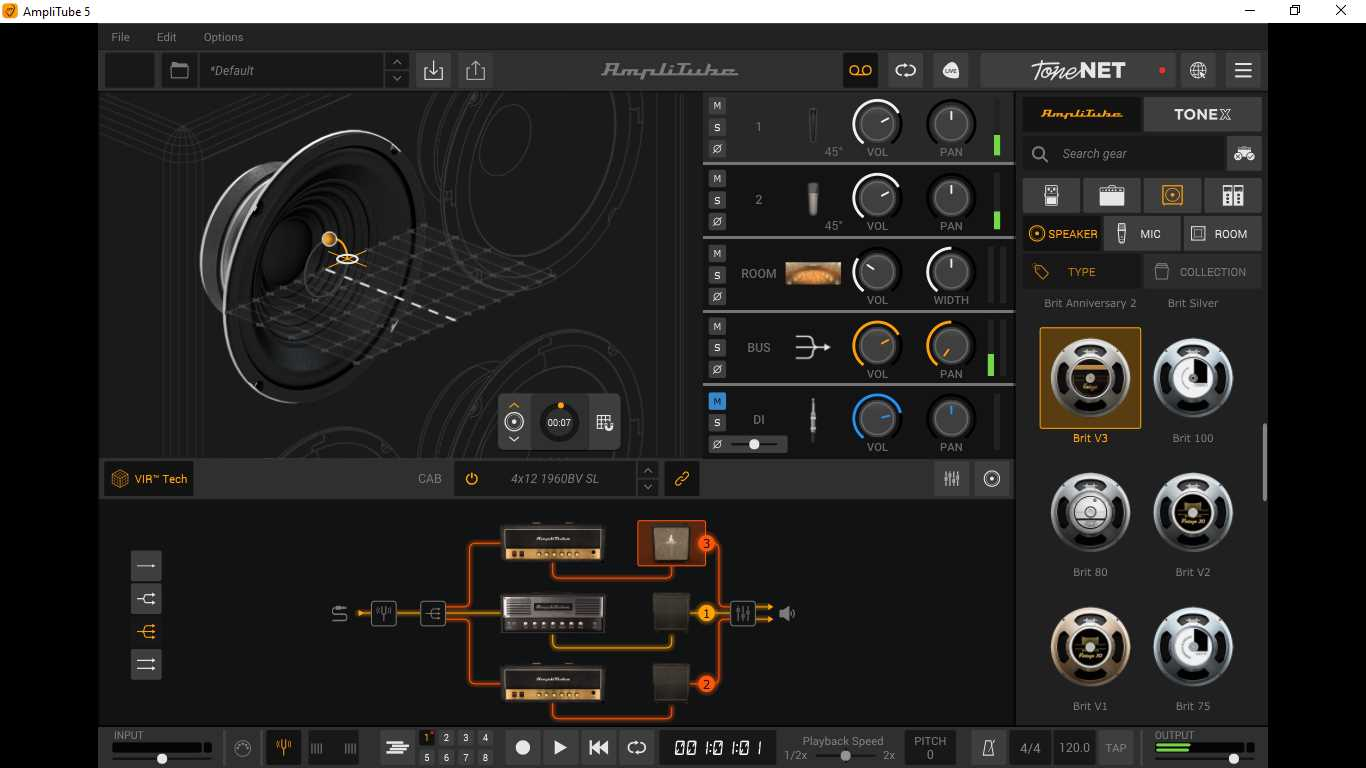Click the TAP tempo button
Image resolution: width=1366 pixels, height=768 pixels.
click(1116, 748)
